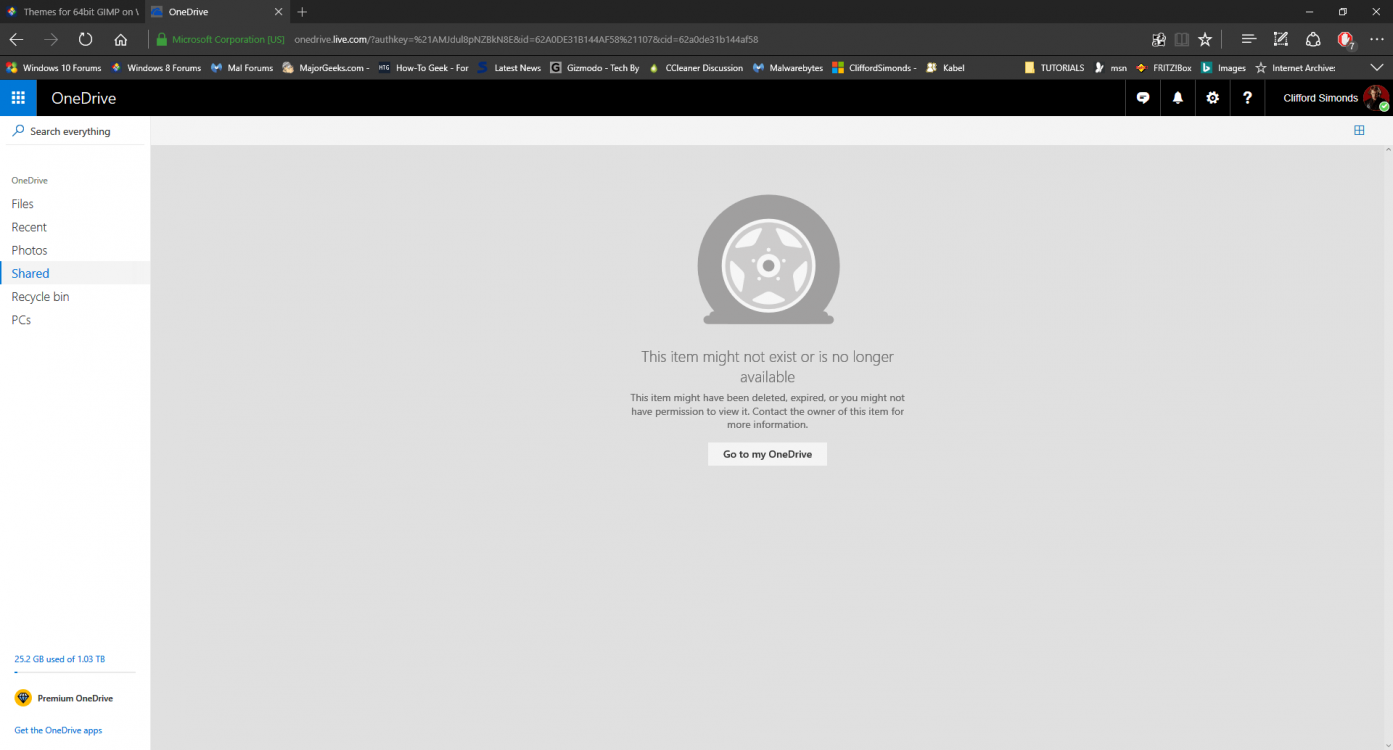The width and height of the screenshot is (1393, 750).
Task: Click the Adblock extension icon
Action: pos(1345,40)
